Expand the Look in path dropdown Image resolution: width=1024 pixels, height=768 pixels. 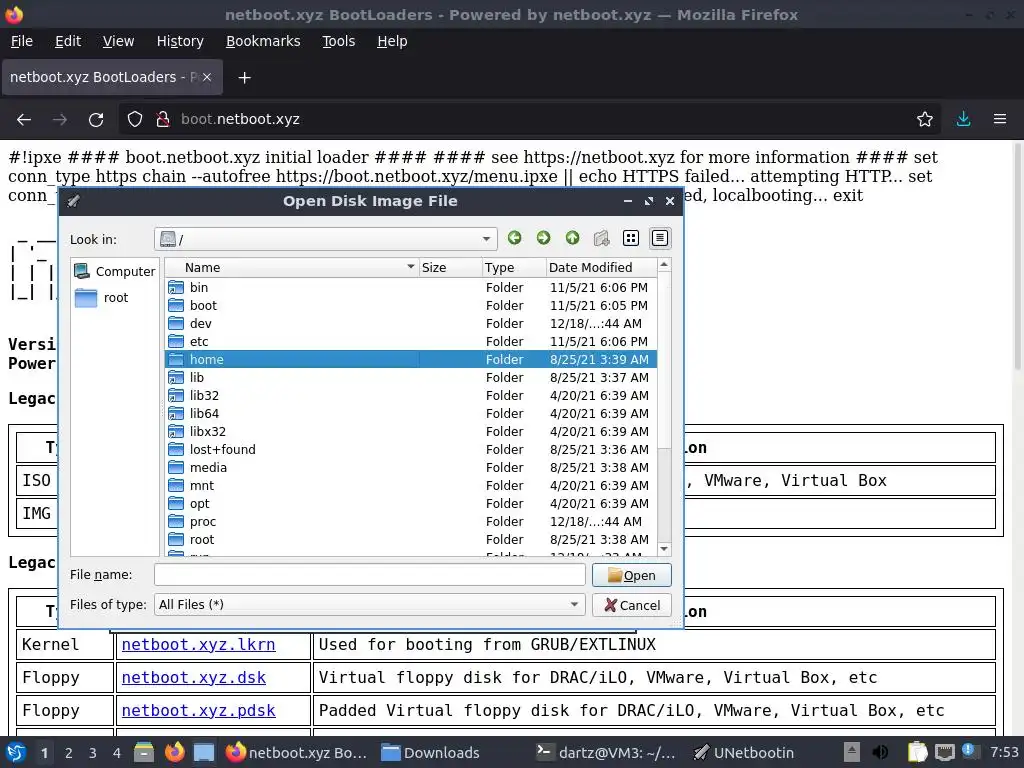486,239
